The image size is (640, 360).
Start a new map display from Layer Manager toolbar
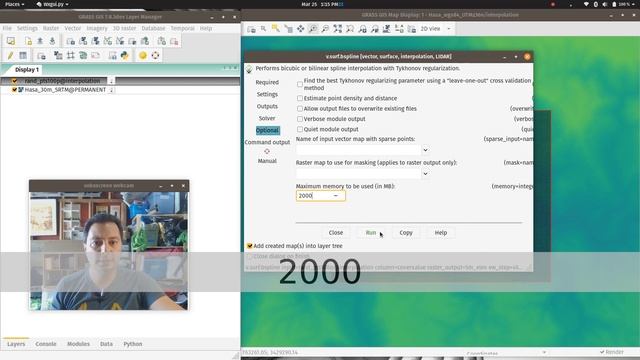tap(11, 41)
